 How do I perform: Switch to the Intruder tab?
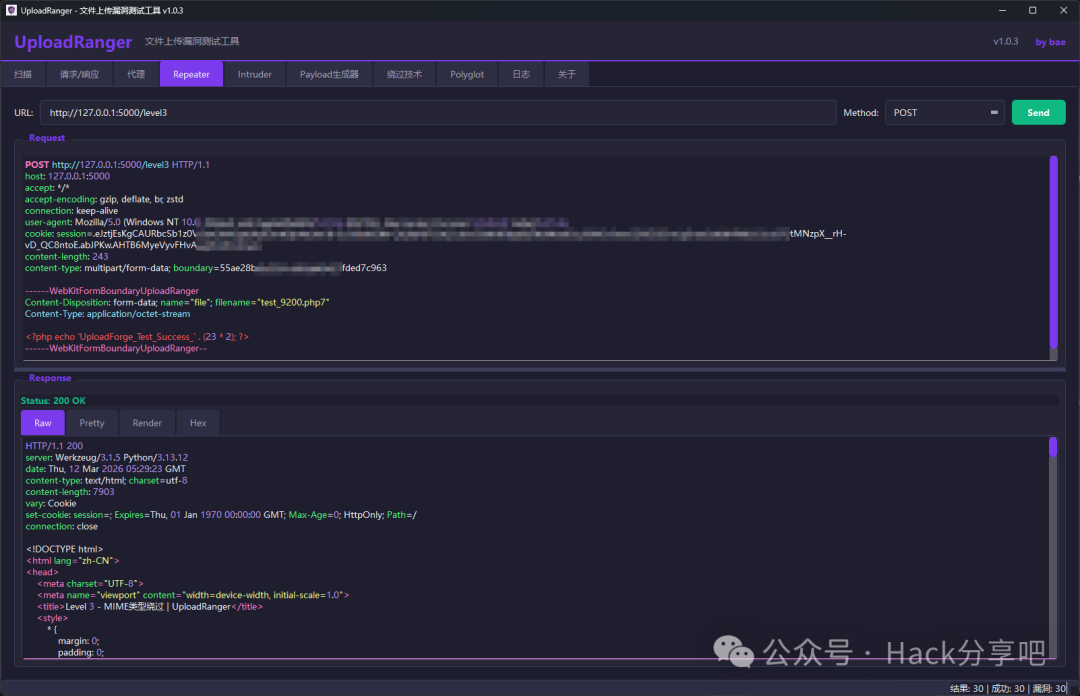(255, 74)
